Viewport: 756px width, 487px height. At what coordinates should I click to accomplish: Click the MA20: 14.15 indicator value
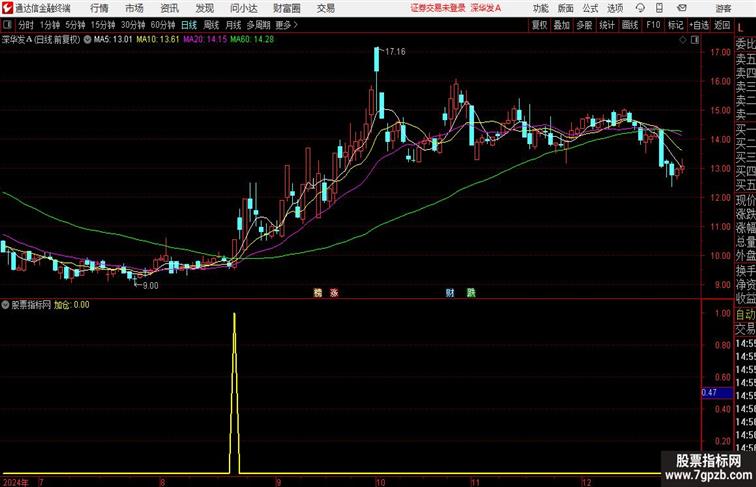click(205, 40)
